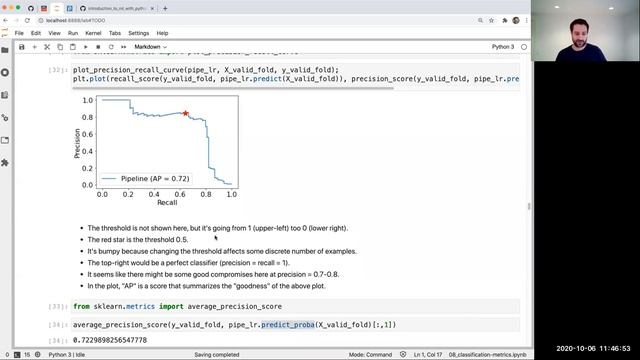Open the cell type dropdown showing Markdown

151,47
